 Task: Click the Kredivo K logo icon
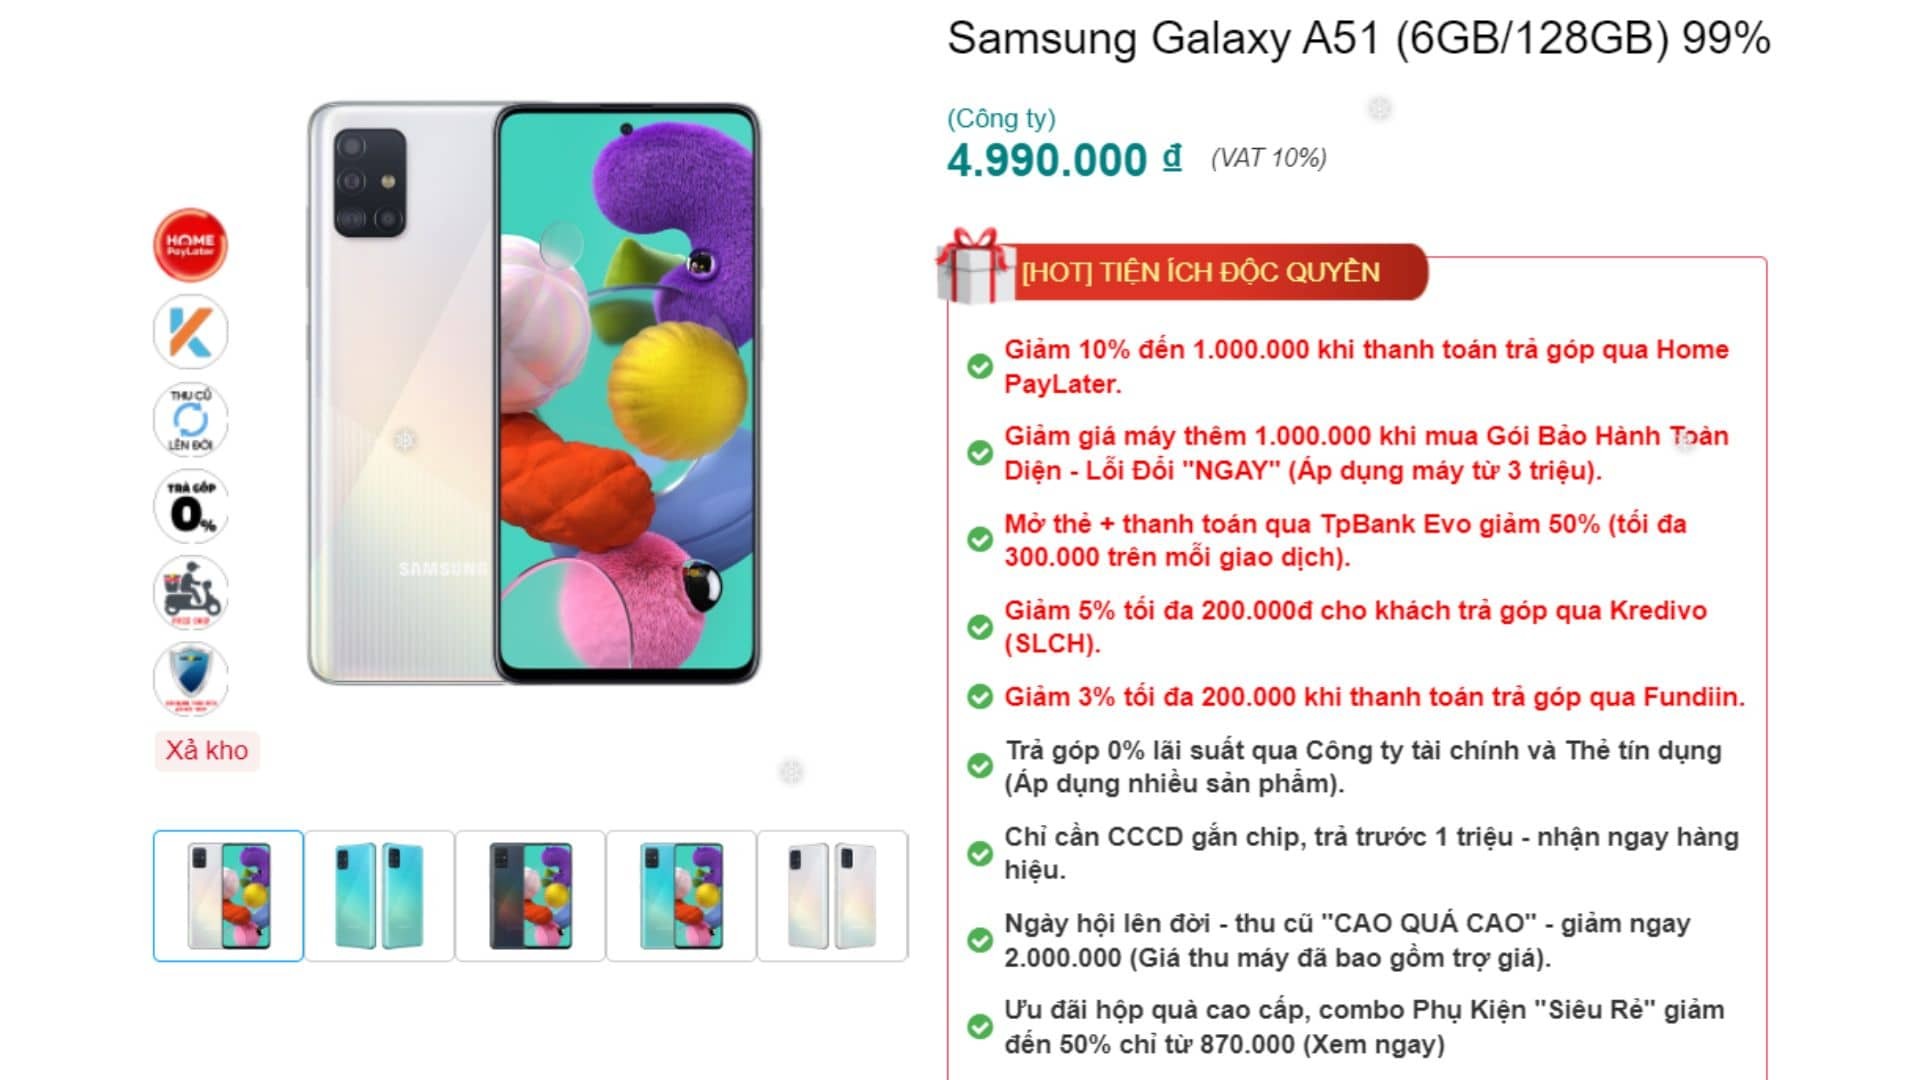(x=190, y=332)
